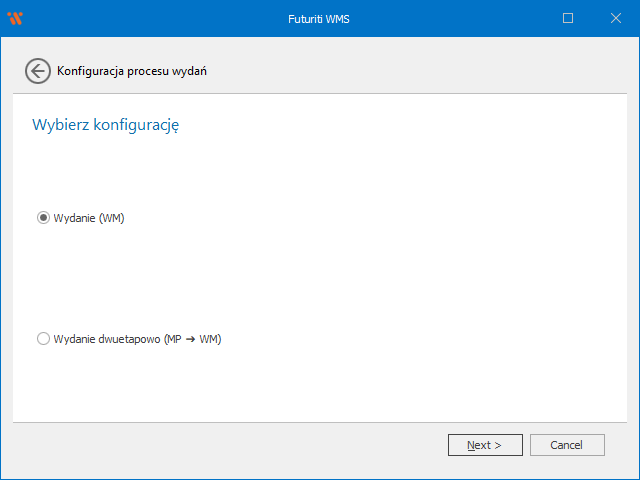This screenshot has width=640, height=480.
Task: Click the "MP" text in two-stage option
Action: [x=174, y=339]
